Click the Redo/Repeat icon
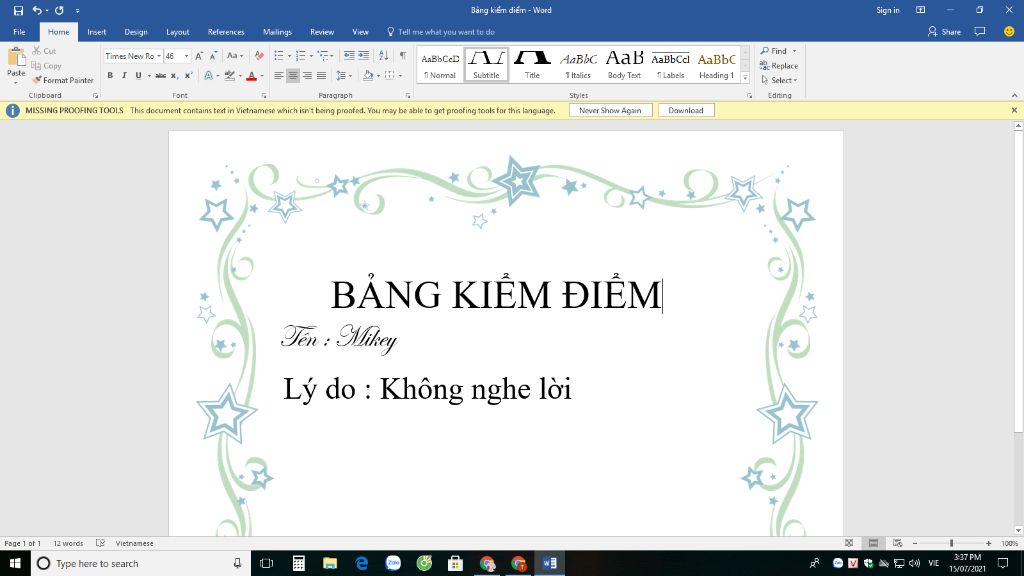The width and height of the screenshot is (1024, 576). point(59,10)
